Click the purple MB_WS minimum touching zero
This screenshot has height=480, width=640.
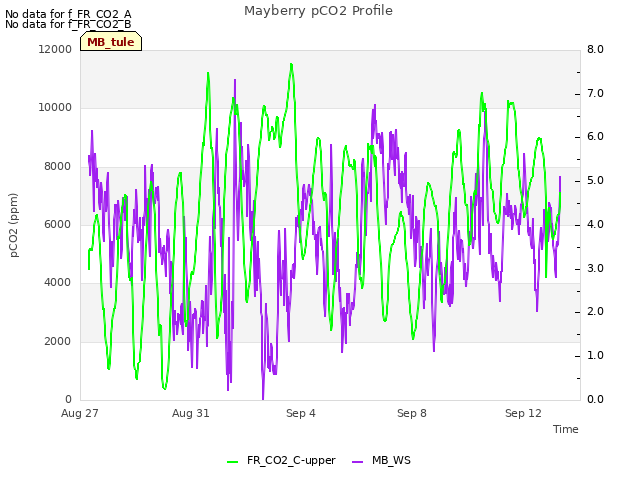pyautogui.click(x=263, y=398)
